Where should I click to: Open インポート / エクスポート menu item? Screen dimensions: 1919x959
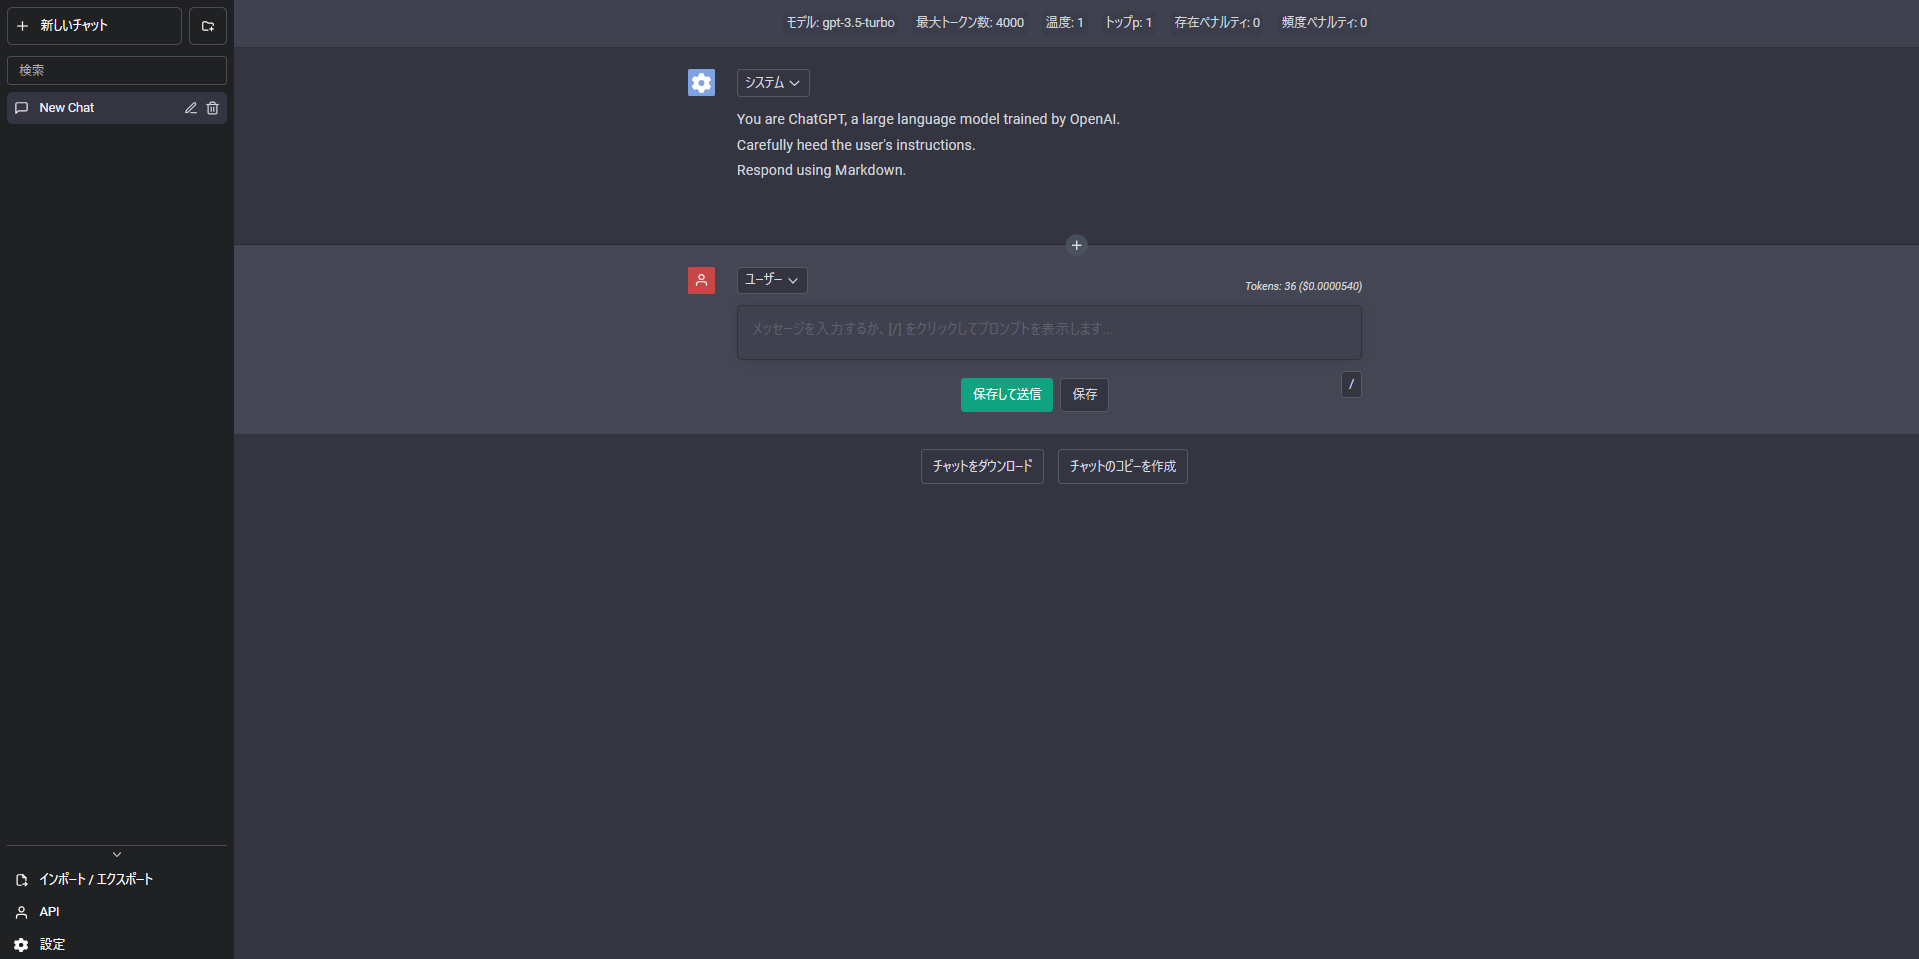(x=95, y=879)
